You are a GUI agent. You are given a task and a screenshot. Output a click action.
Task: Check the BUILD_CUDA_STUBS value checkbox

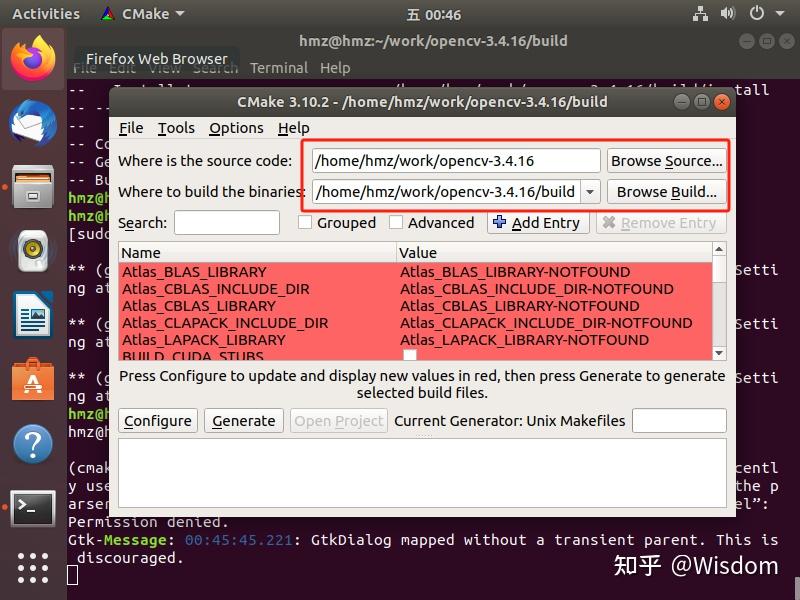click(409, 353)
